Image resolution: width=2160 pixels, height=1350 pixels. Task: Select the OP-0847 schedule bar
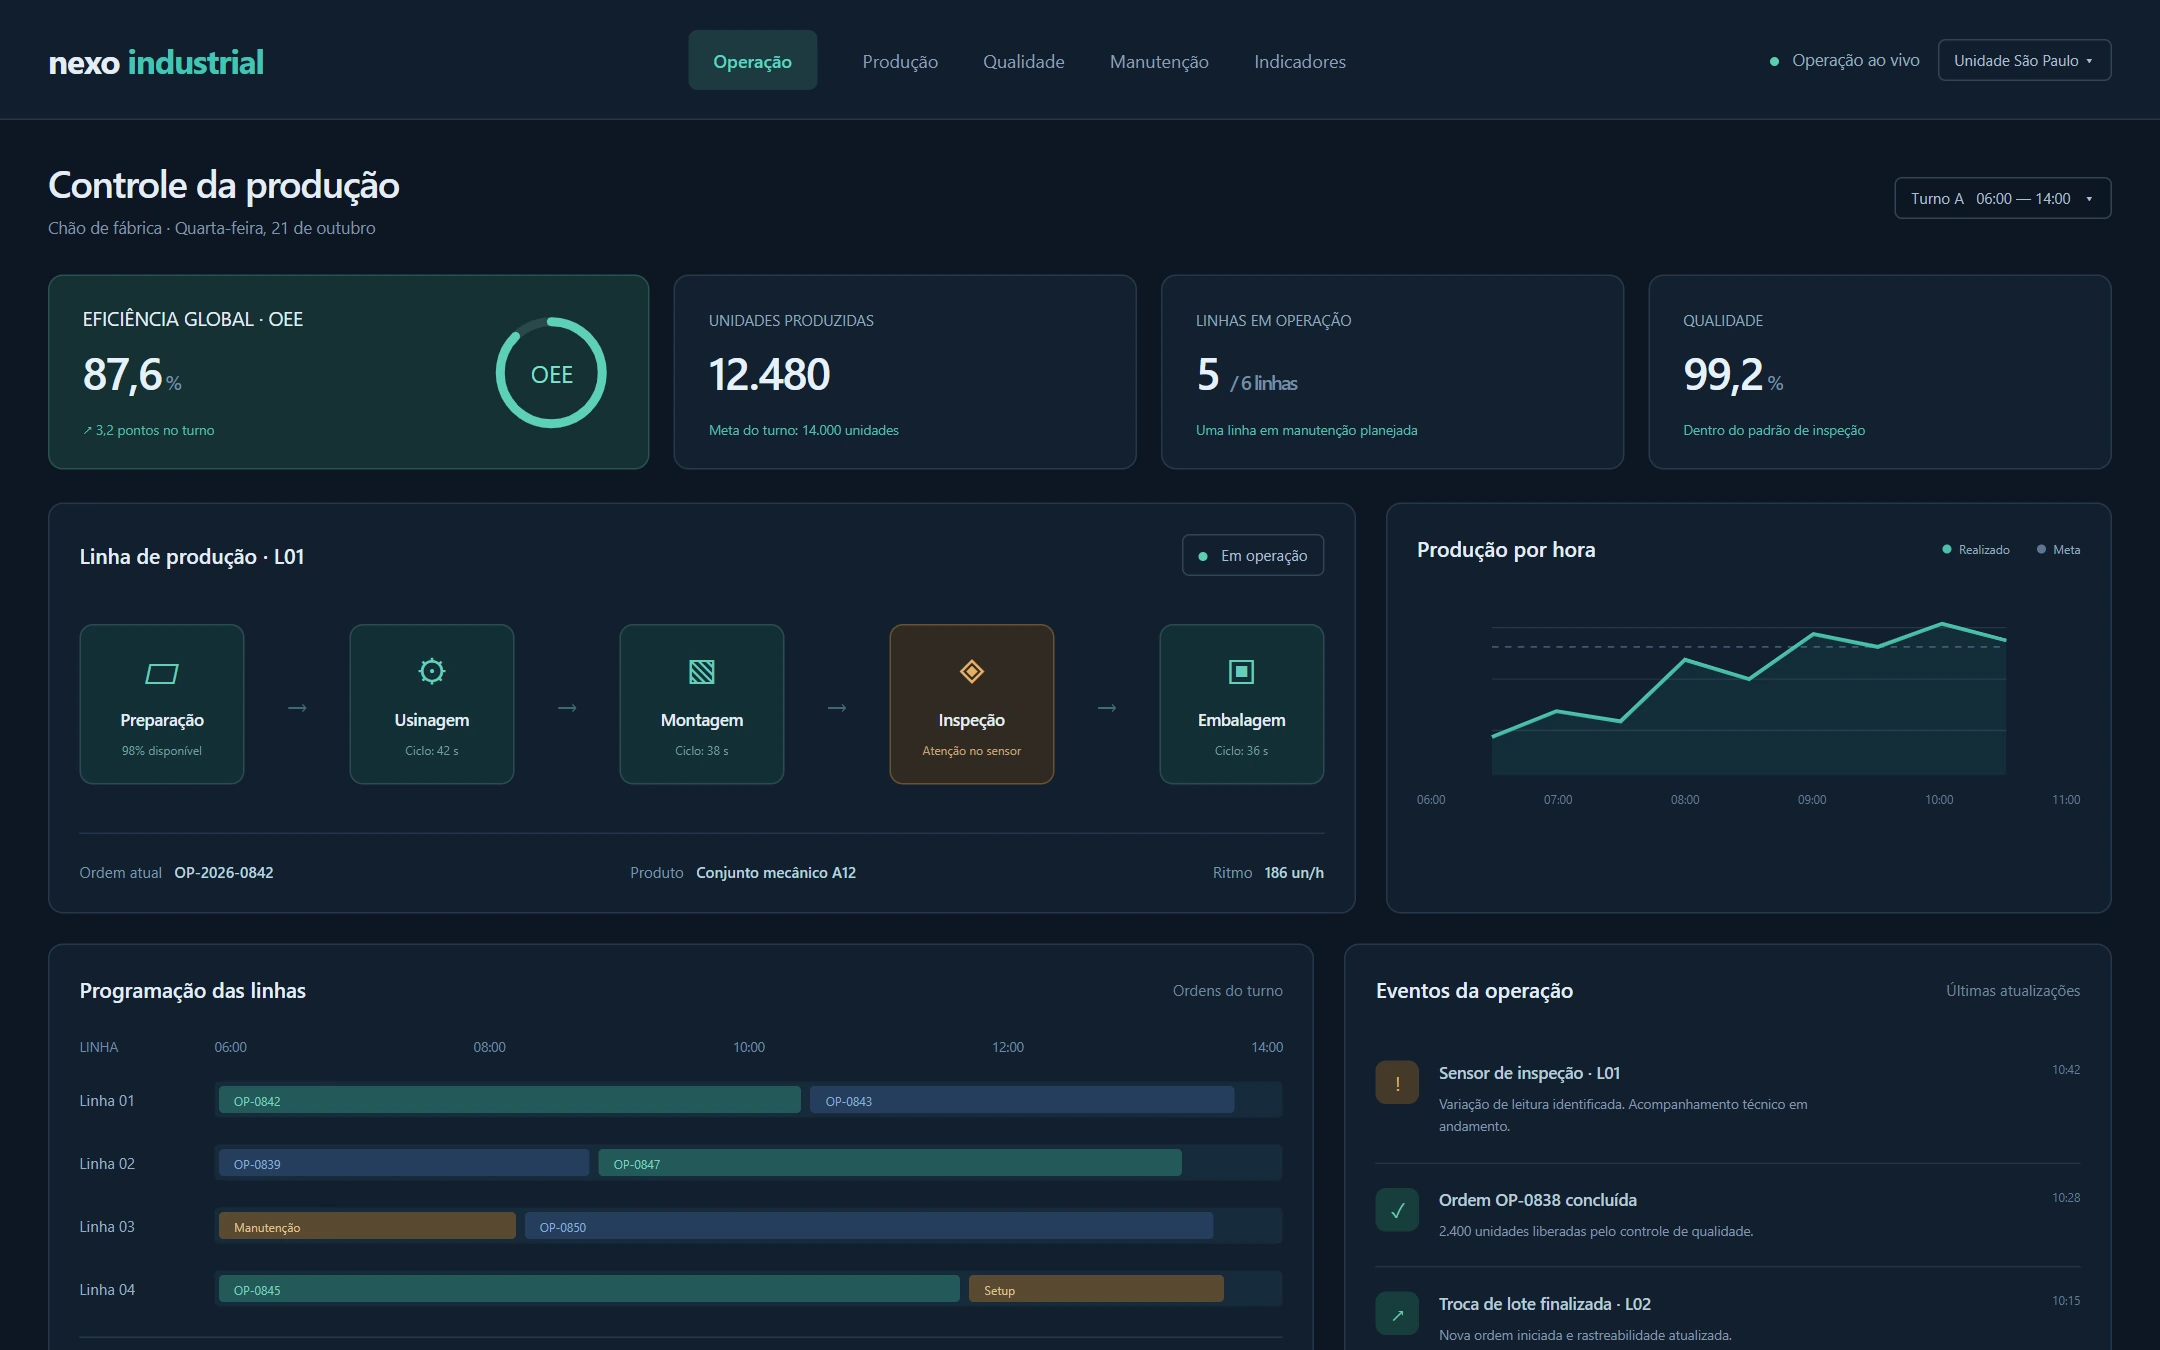tap(890, 1163)
